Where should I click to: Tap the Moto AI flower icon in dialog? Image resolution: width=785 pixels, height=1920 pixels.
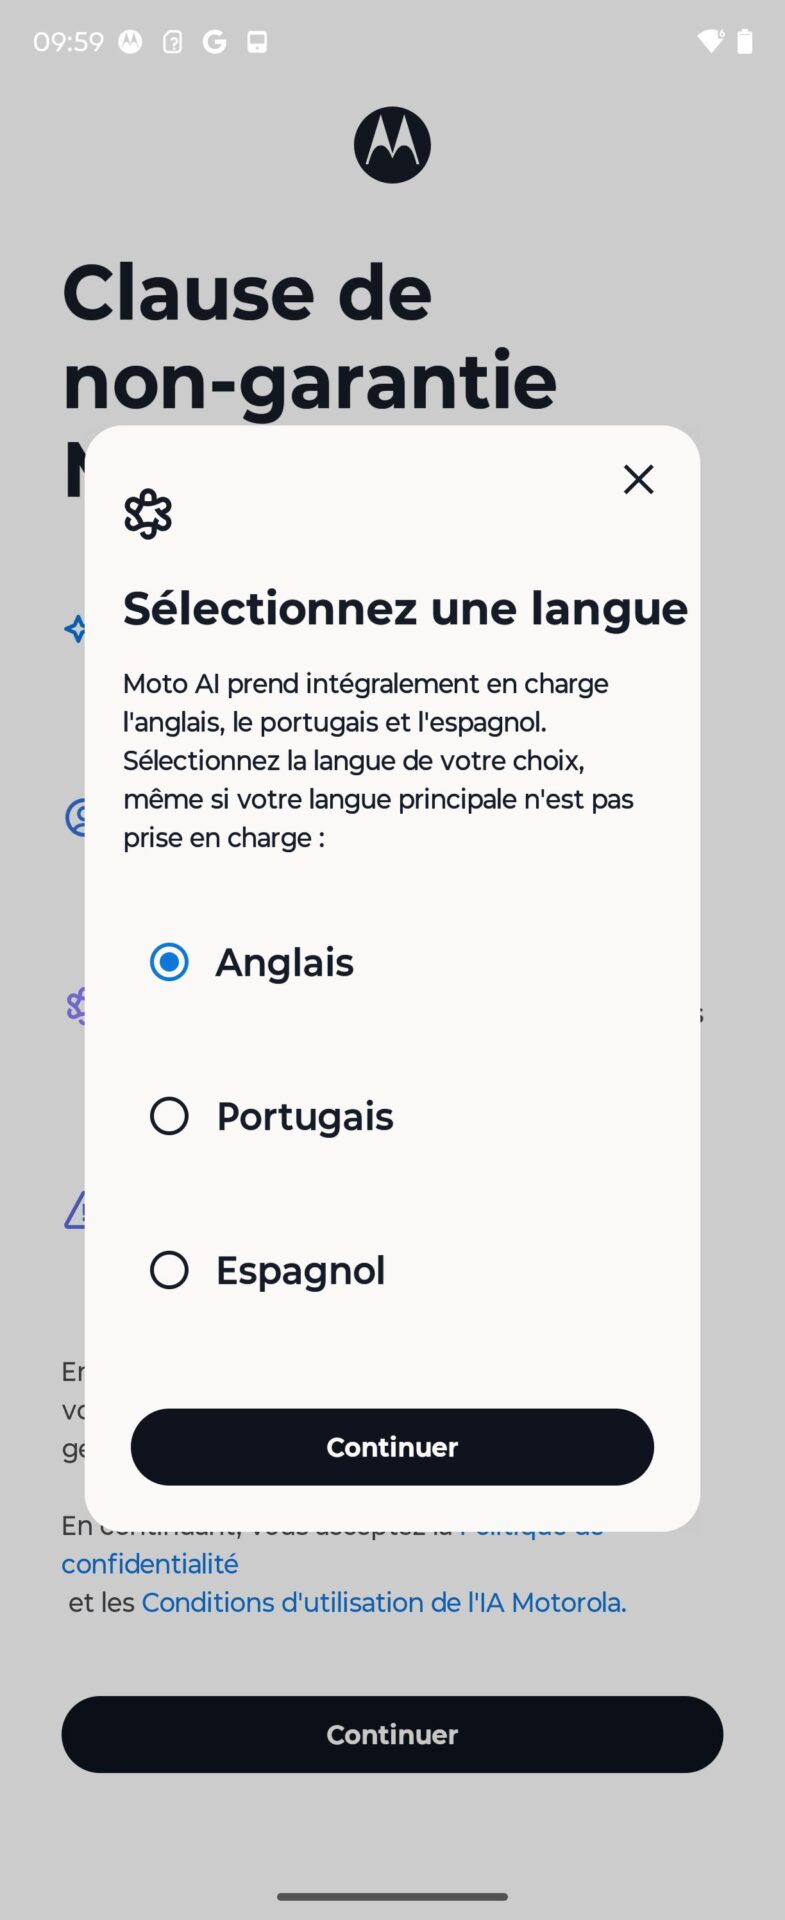tap(148, 514)
